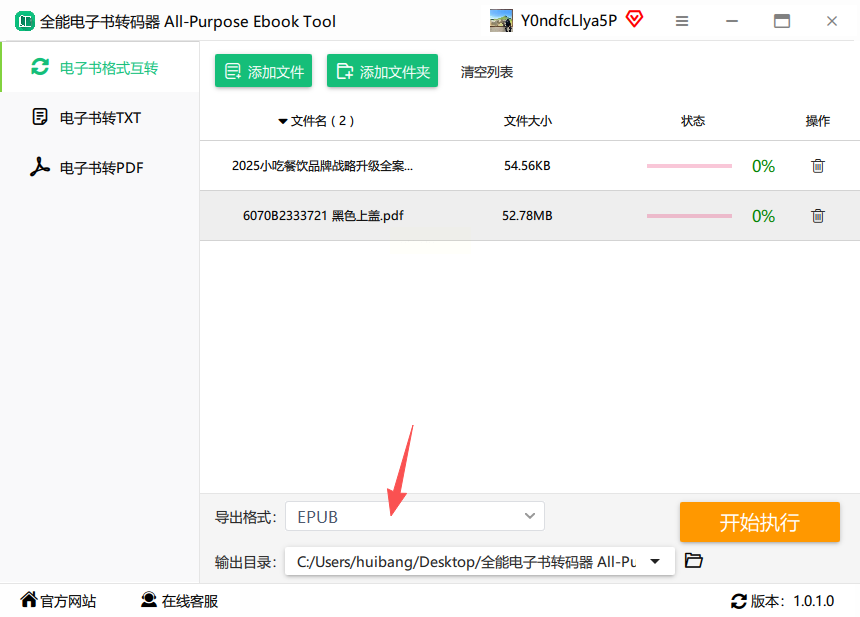Click the 添加文件夹 button

point(382,71)
